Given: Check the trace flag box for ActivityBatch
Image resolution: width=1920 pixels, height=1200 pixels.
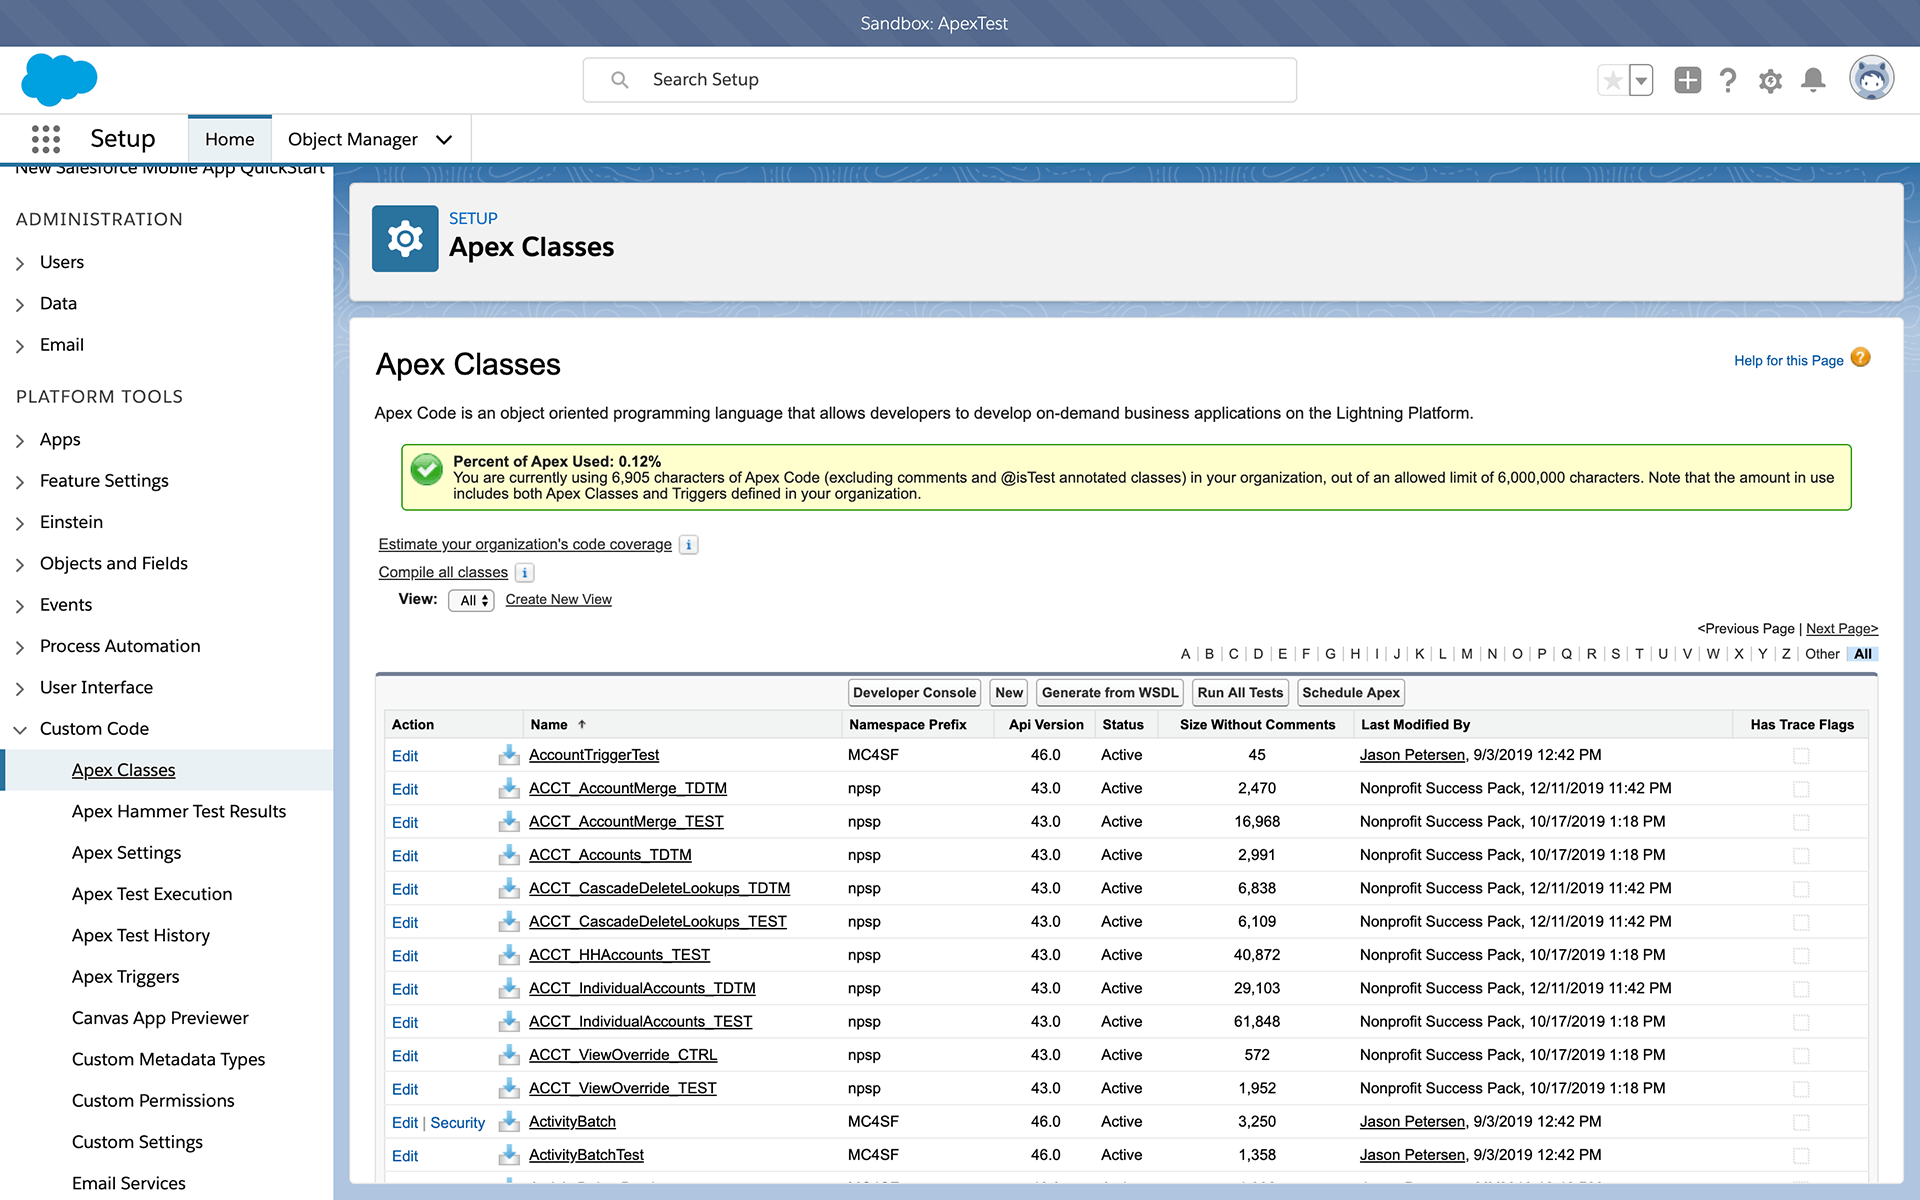Looking at the screenshot, I should [x=1801, y=1123].
